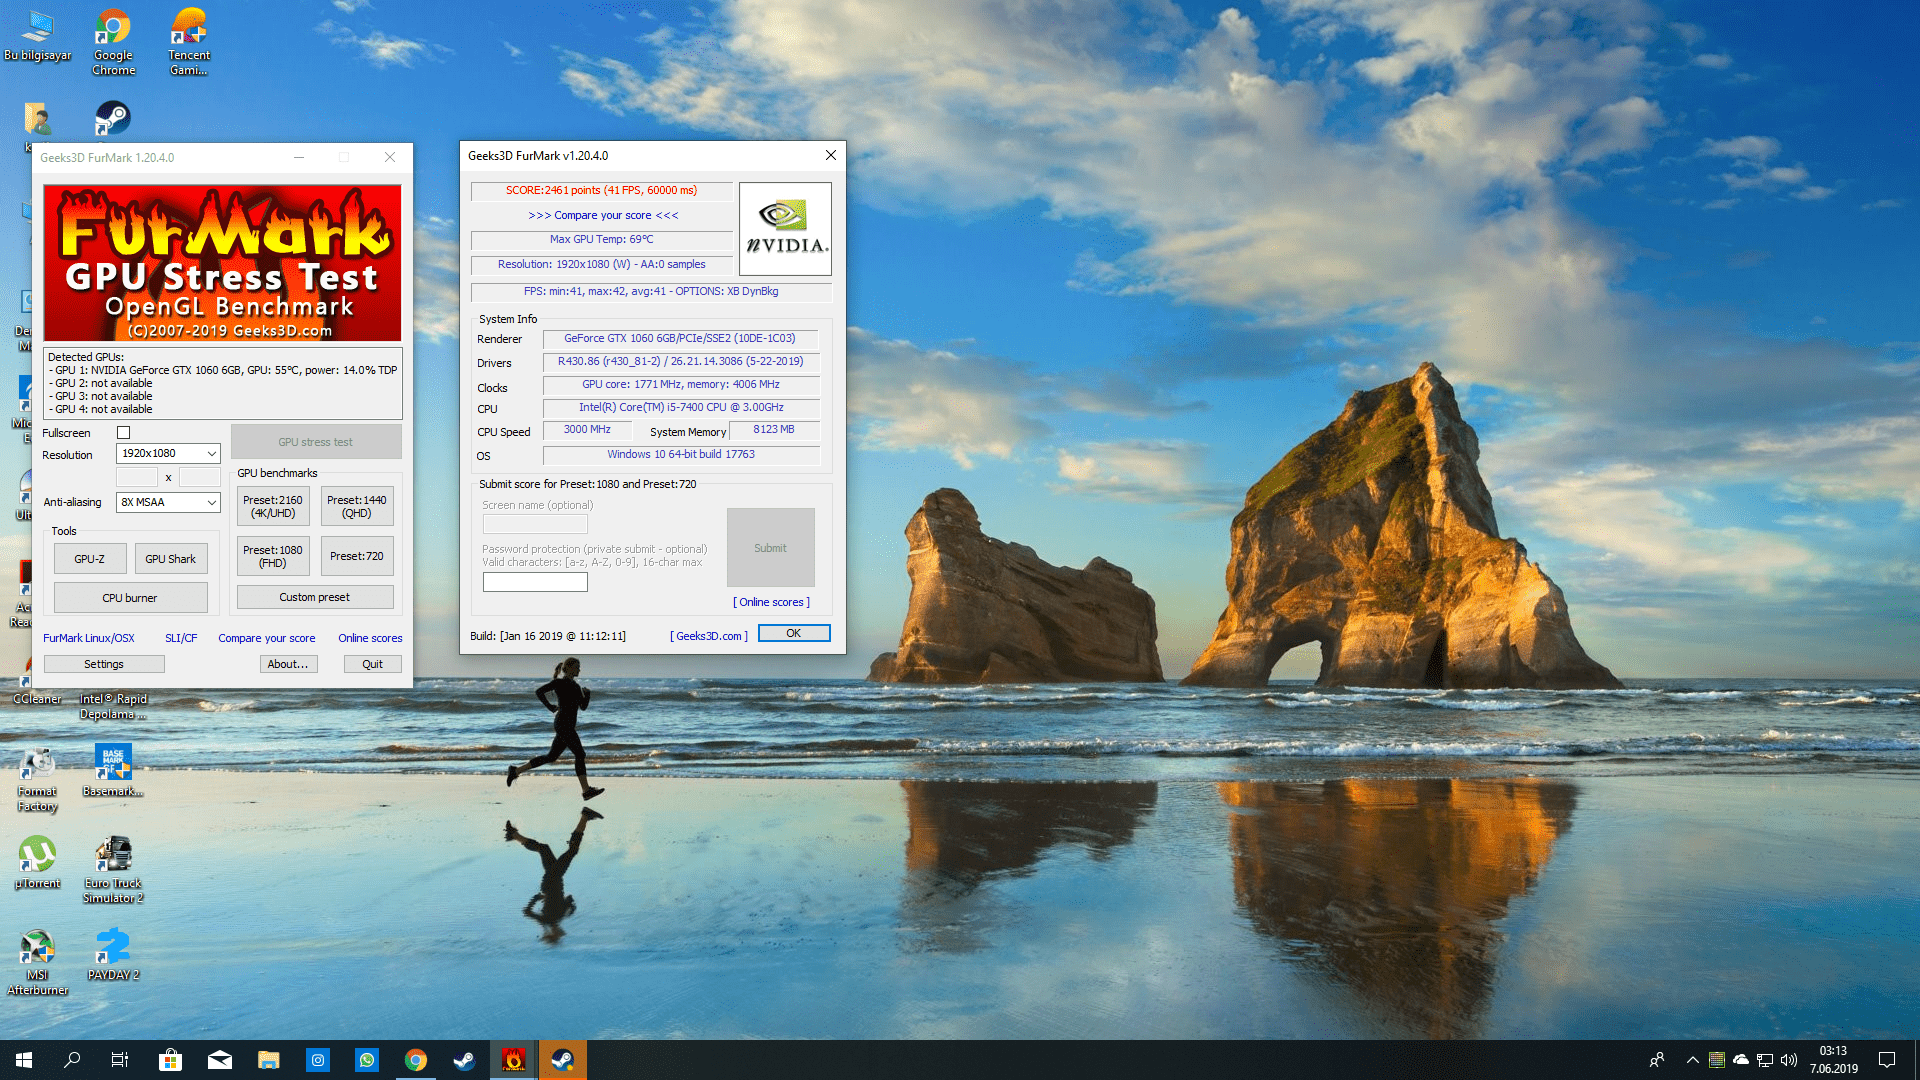This screenshot has height=1080, width=1920.
Task: Open the GPU-Z tool button
Action: (x=90, y=559)
